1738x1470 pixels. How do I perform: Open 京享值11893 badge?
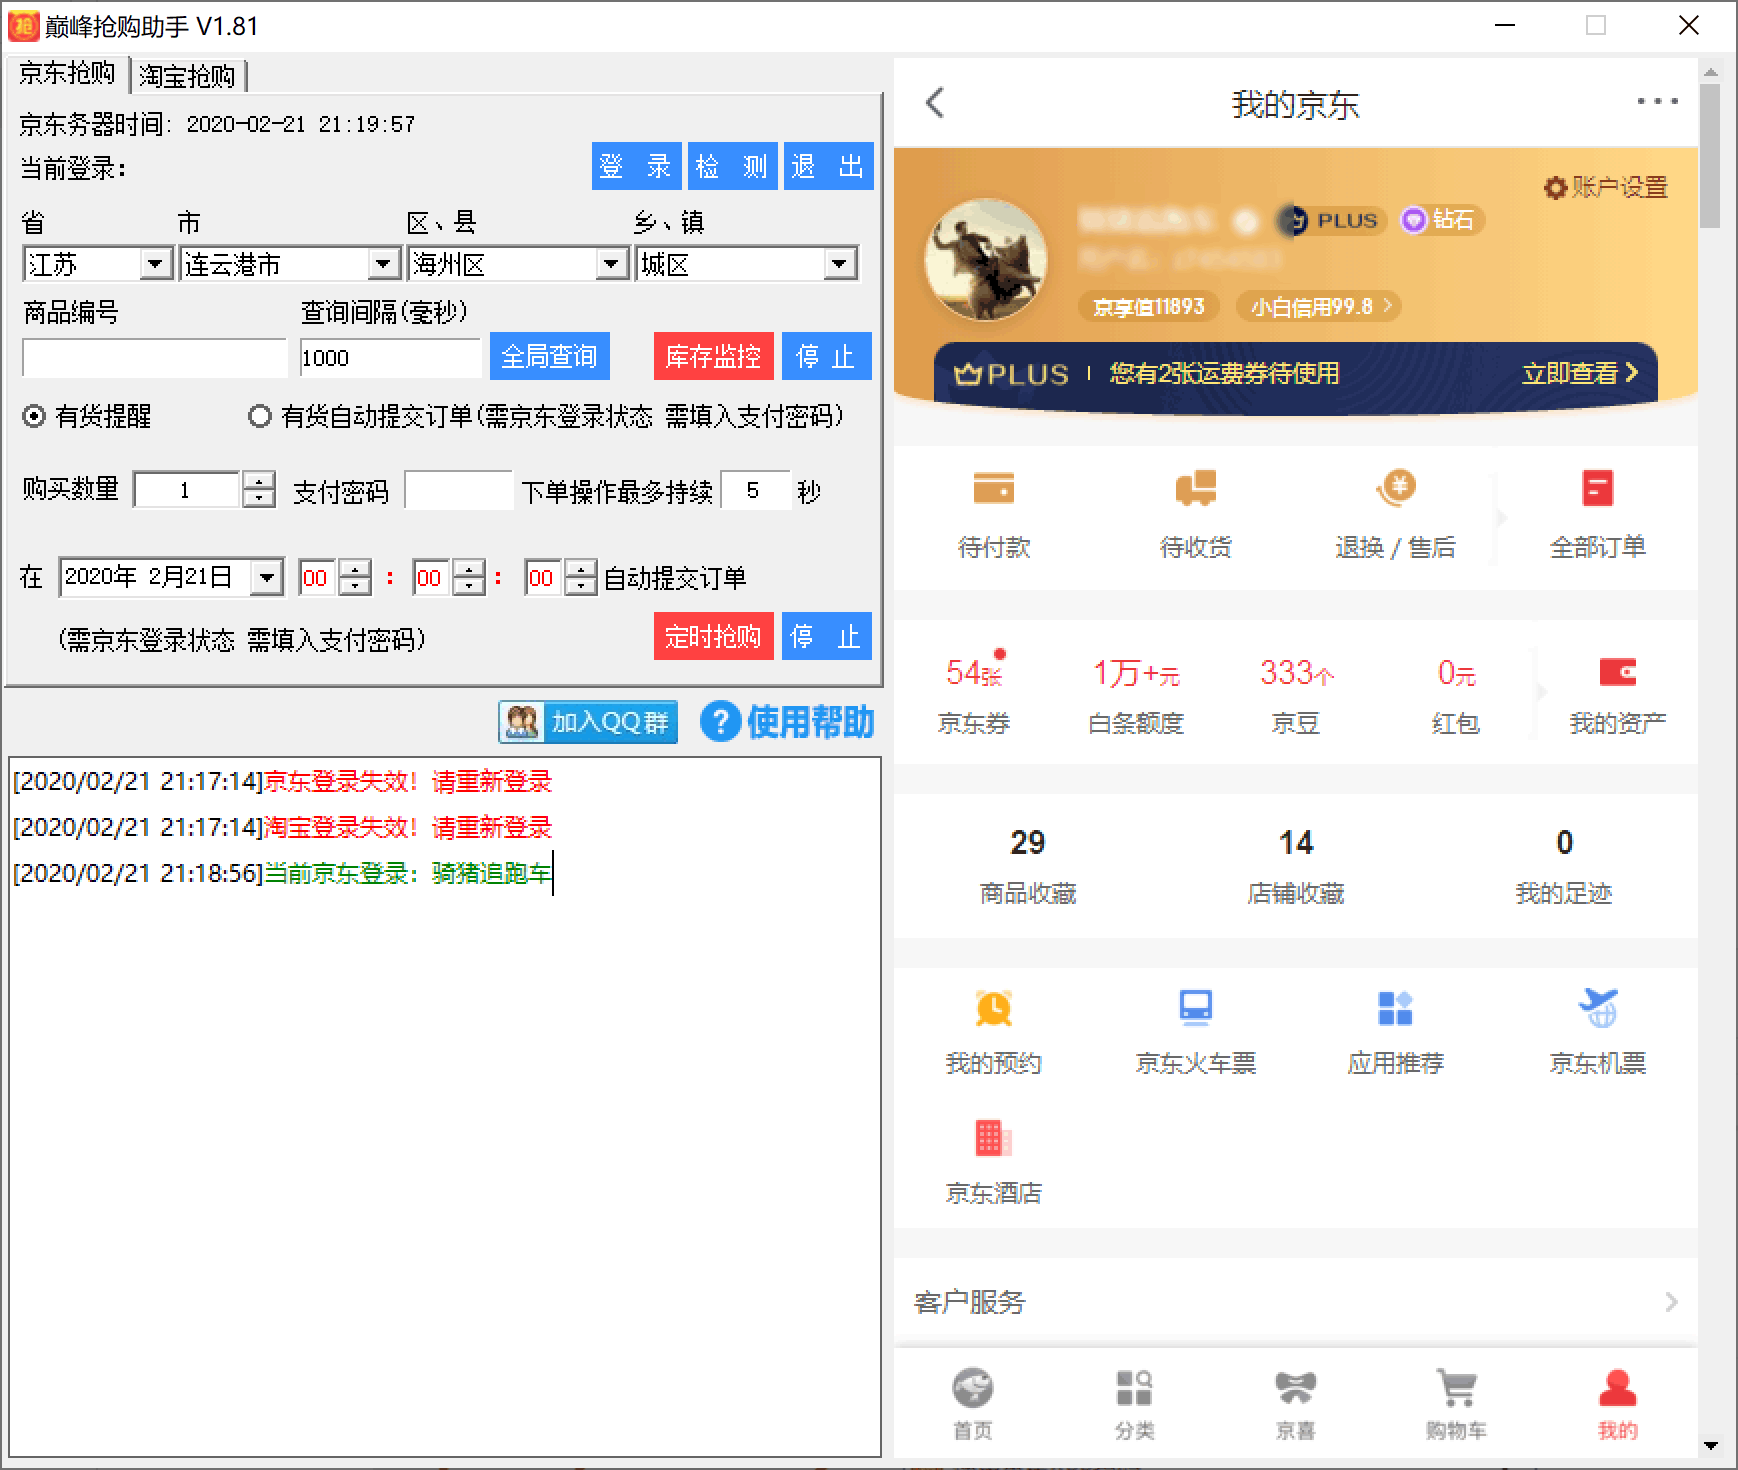click(1148, 306)
